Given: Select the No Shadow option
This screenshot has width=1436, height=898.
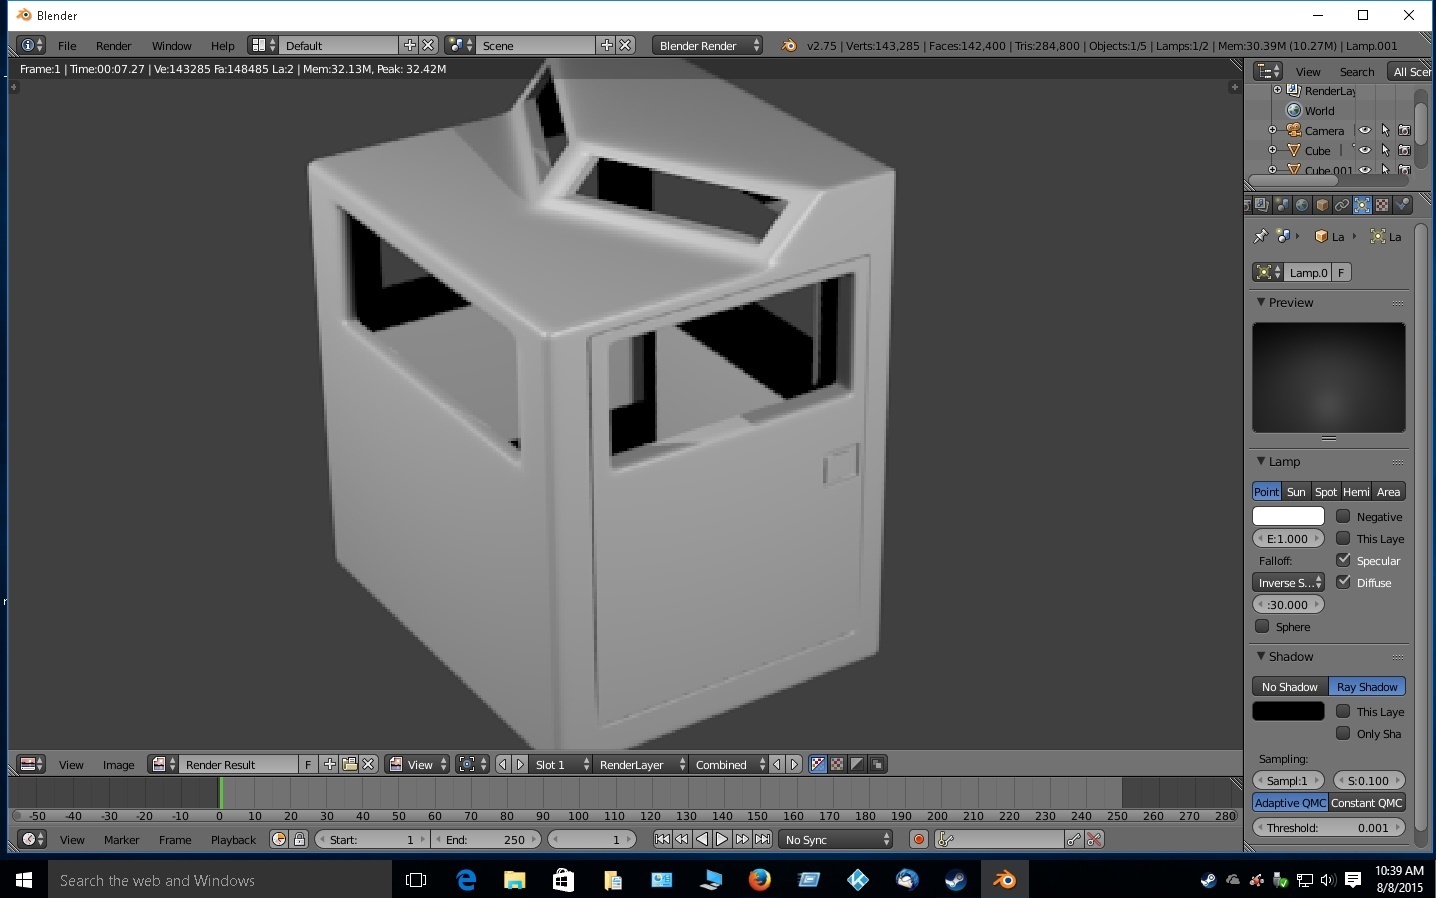Looking at the screenshot, I should tap(1289, 687).
